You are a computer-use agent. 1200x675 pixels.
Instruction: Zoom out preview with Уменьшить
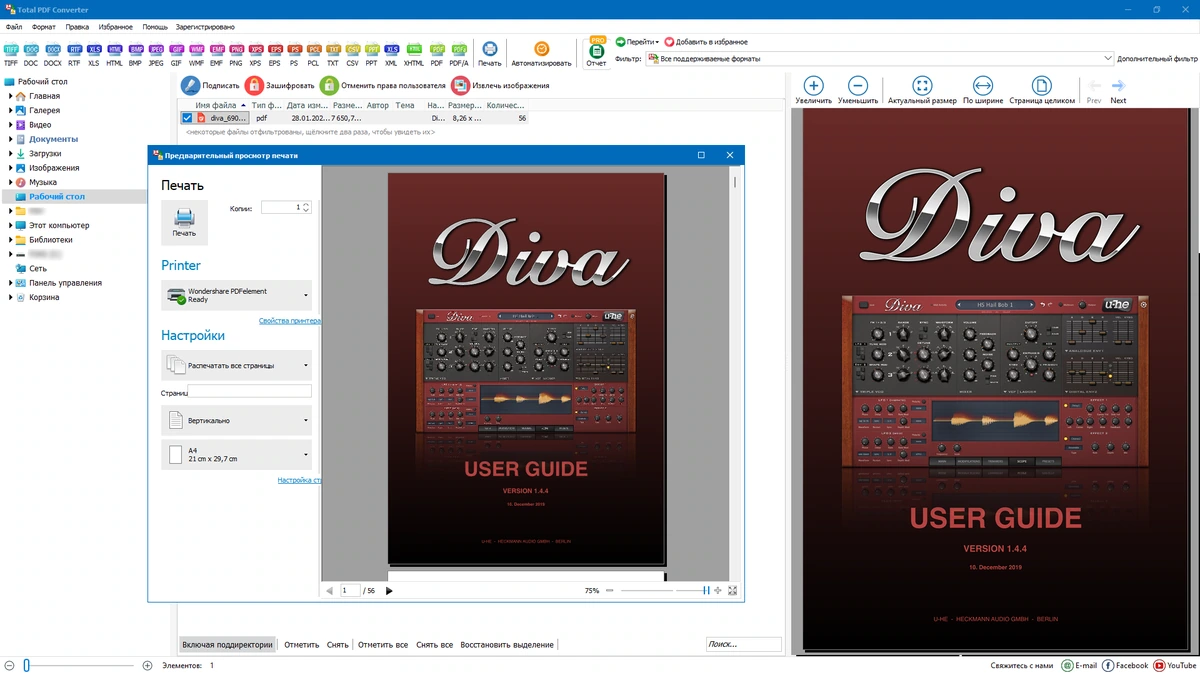pyautogui.click(x=857, y=90)
